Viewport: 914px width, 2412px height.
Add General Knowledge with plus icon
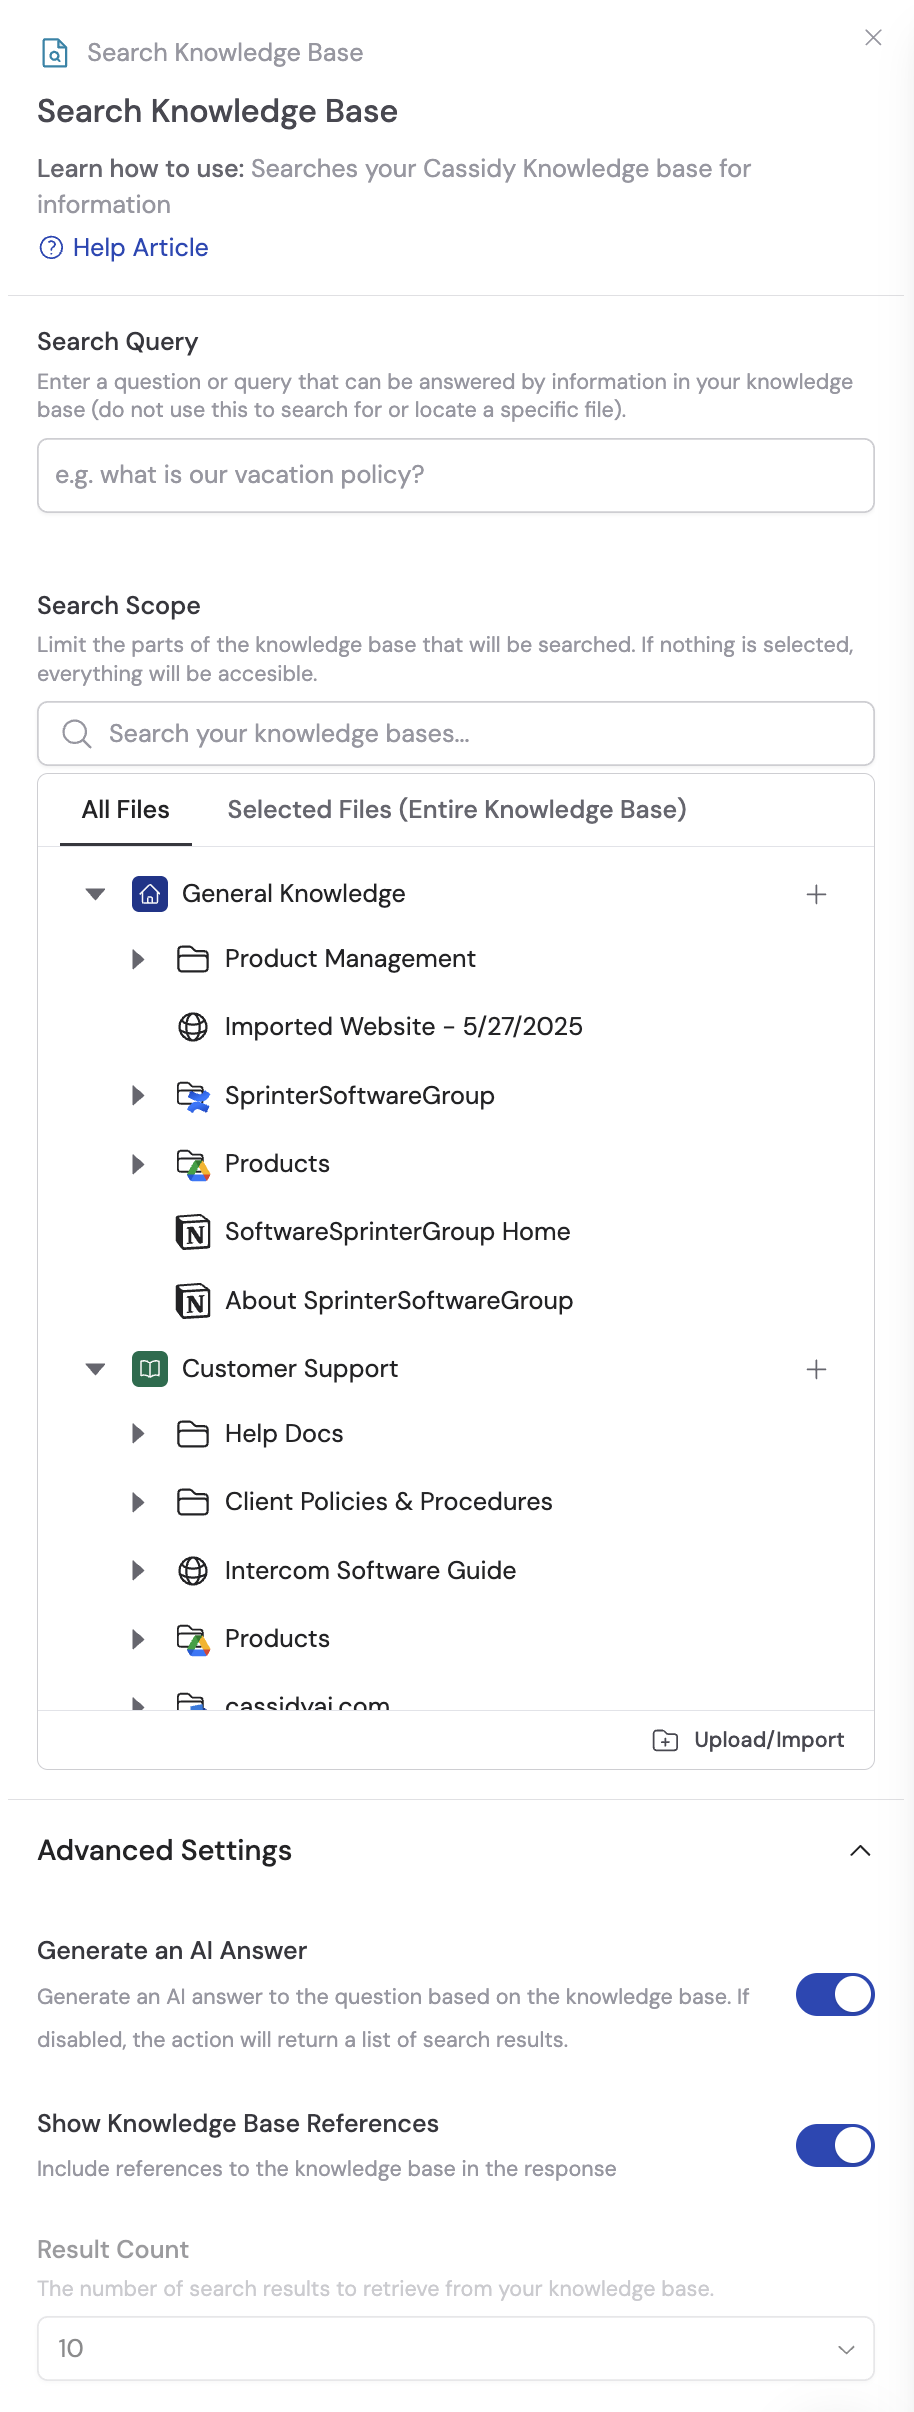point(816,894)
